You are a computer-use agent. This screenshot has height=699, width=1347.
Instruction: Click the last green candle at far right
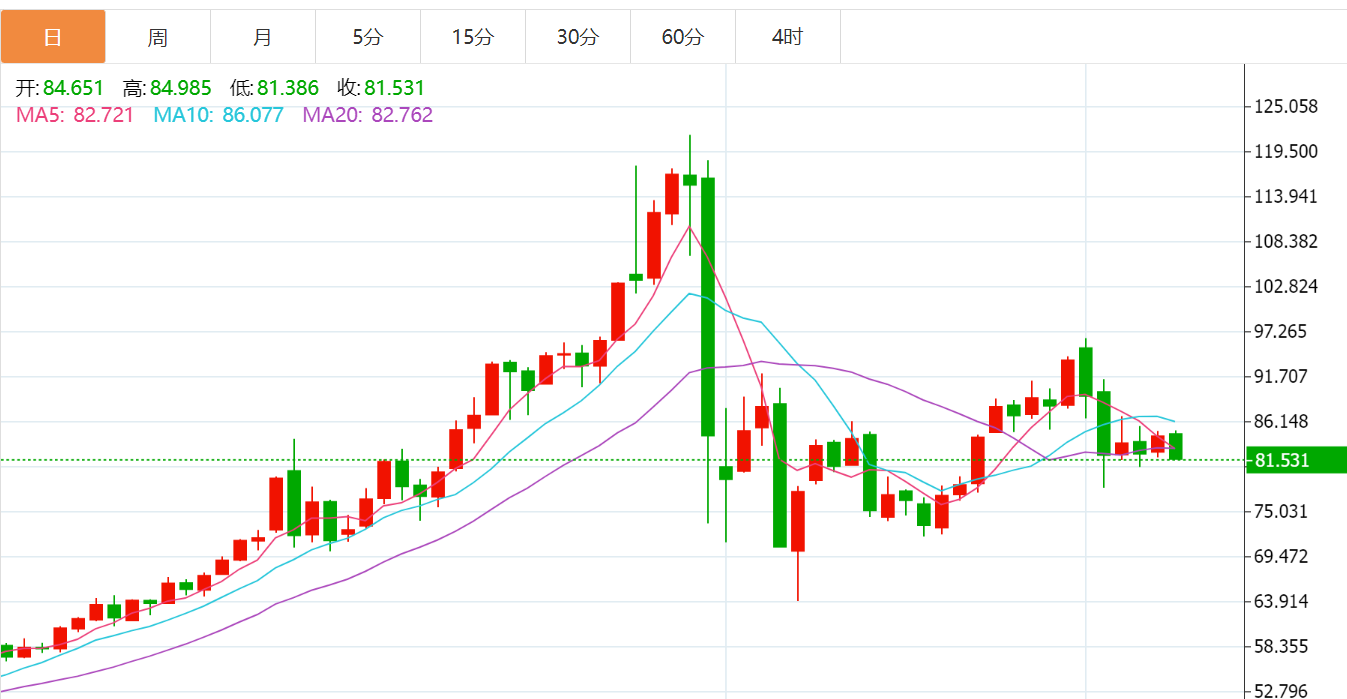[1176, 446]
